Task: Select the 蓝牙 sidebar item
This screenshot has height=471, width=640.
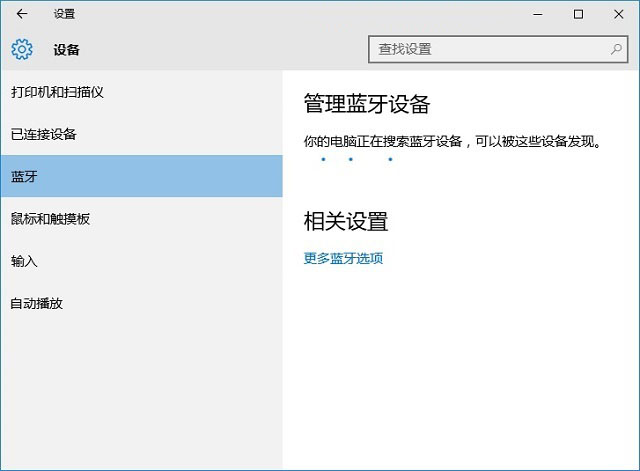Action: pyautogui.click(x=142, y=176)
